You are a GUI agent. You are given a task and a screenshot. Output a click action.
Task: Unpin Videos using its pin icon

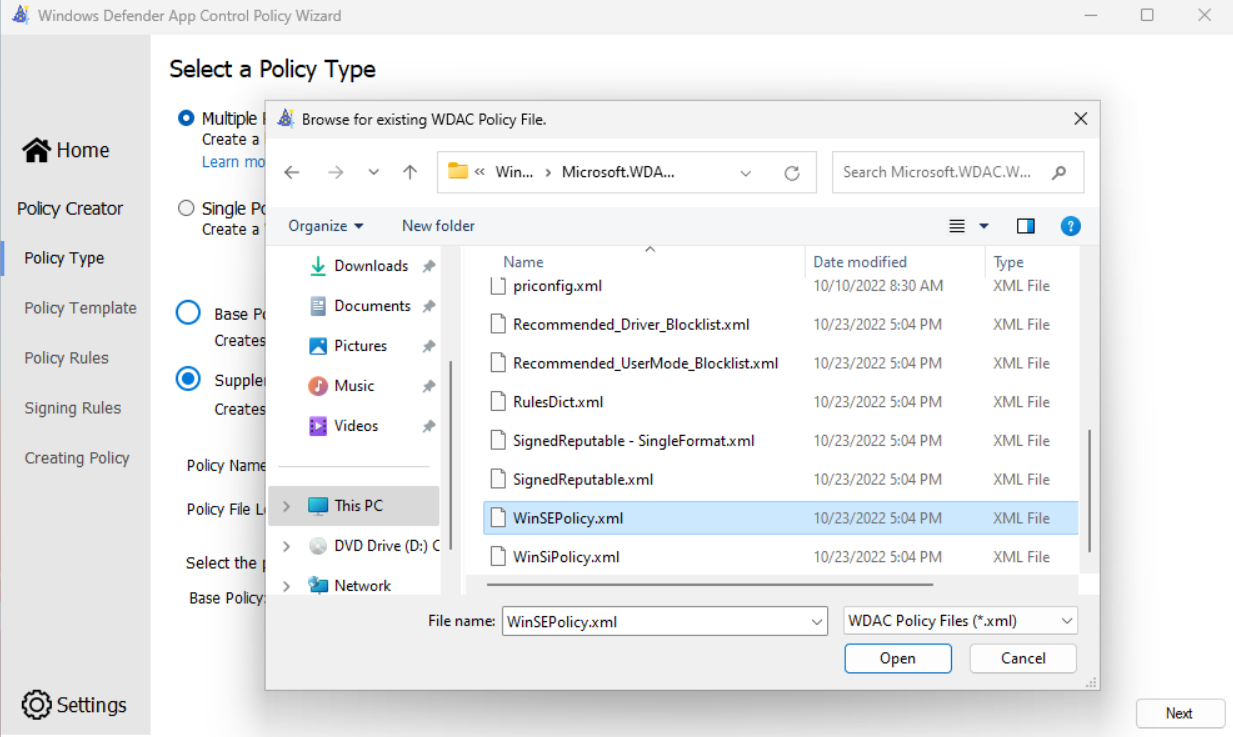coord(428,426)
